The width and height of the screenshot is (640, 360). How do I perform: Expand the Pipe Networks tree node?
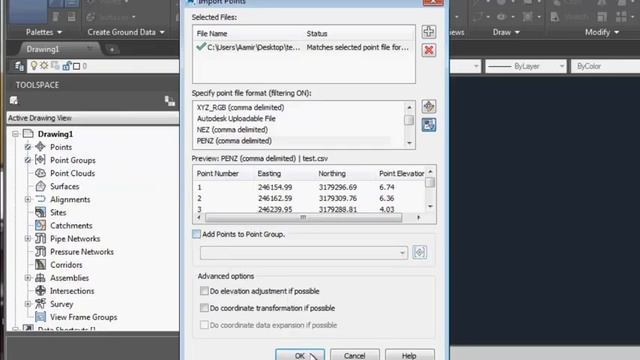click(28, 238)
